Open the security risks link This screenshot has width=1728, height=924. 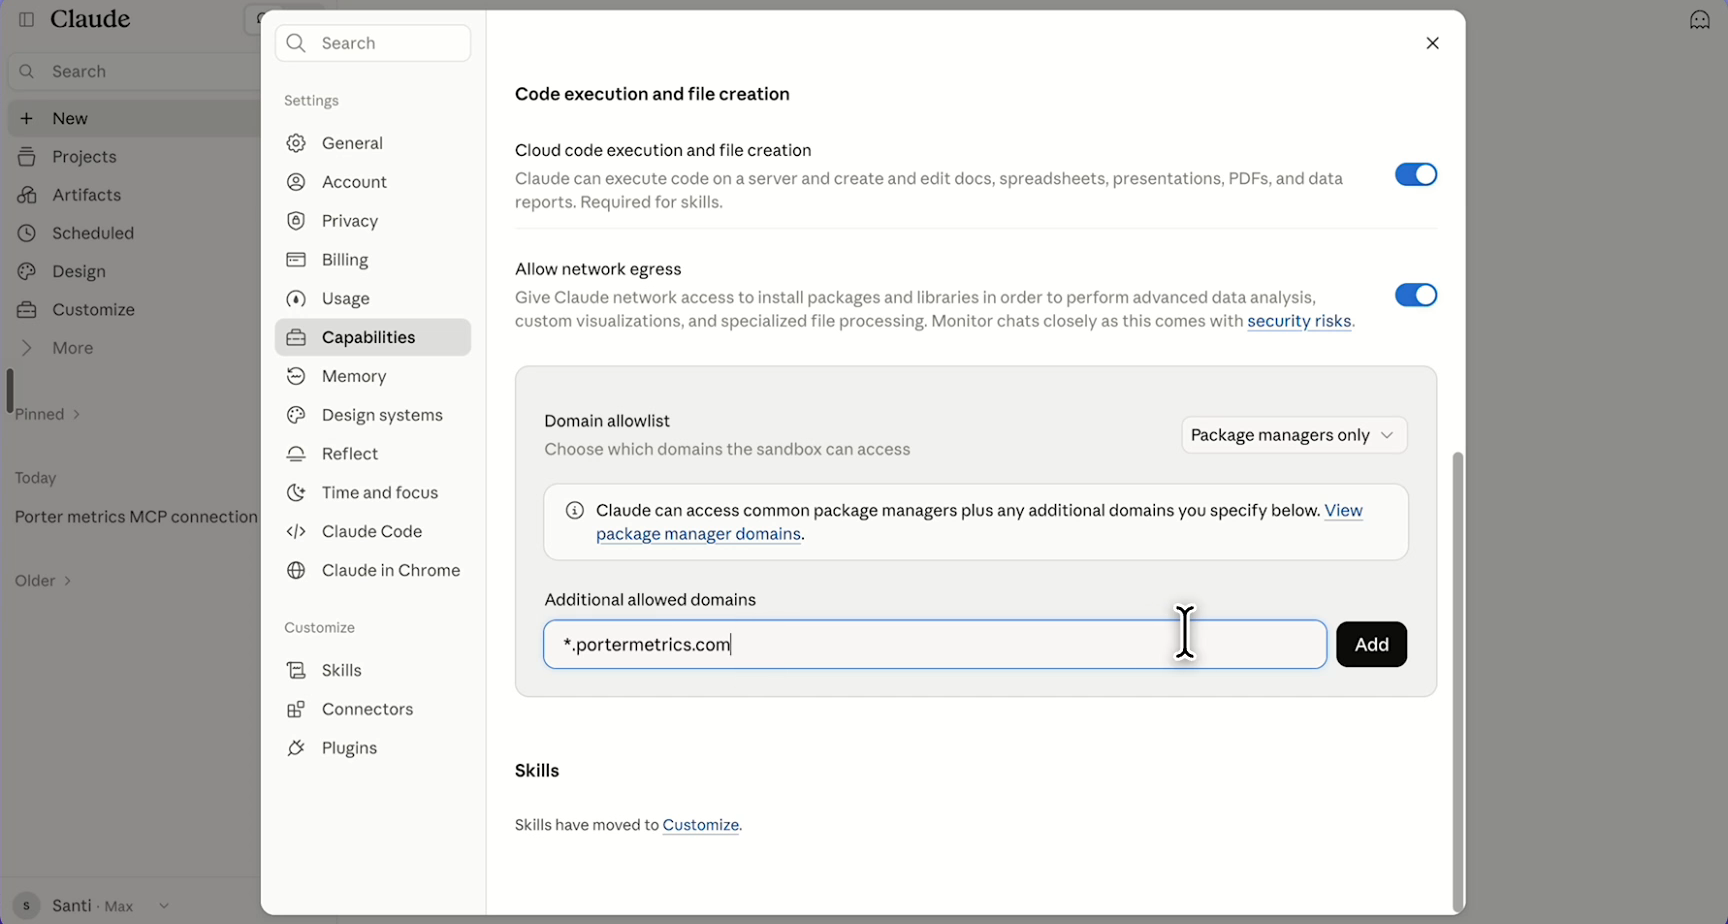click(1299, 322)
